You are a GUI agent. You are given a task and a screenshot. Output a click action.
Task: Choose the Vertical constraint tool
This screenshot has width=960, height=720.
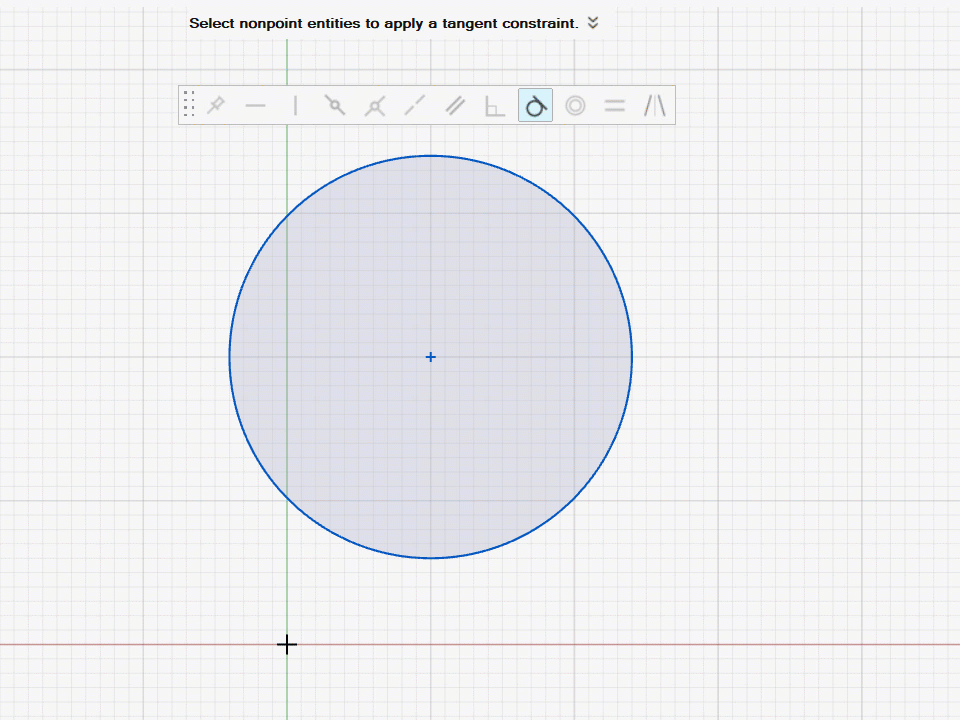point(295,105)
